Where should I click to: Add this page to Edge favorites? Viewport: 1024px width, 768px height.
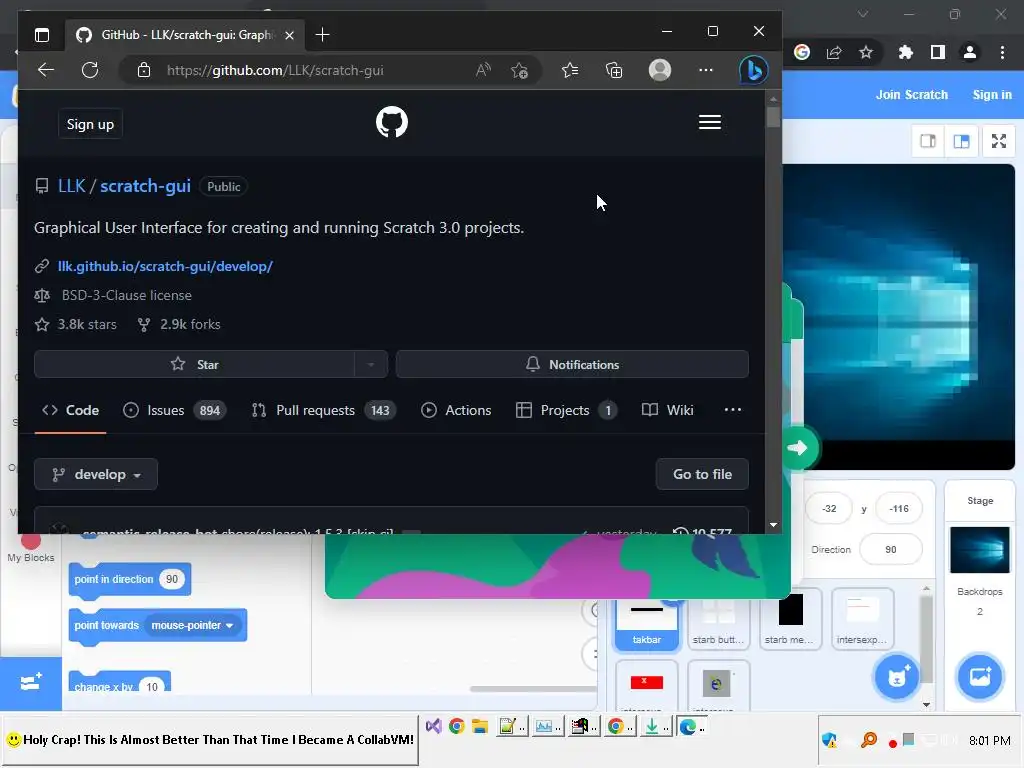pyautogui.click(x=520, y=70)
